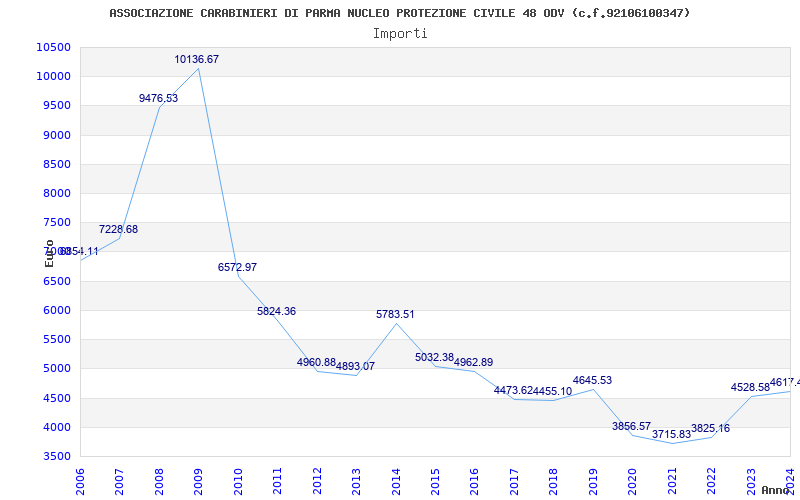Click the y-axis value 6500

click(56, 281)
